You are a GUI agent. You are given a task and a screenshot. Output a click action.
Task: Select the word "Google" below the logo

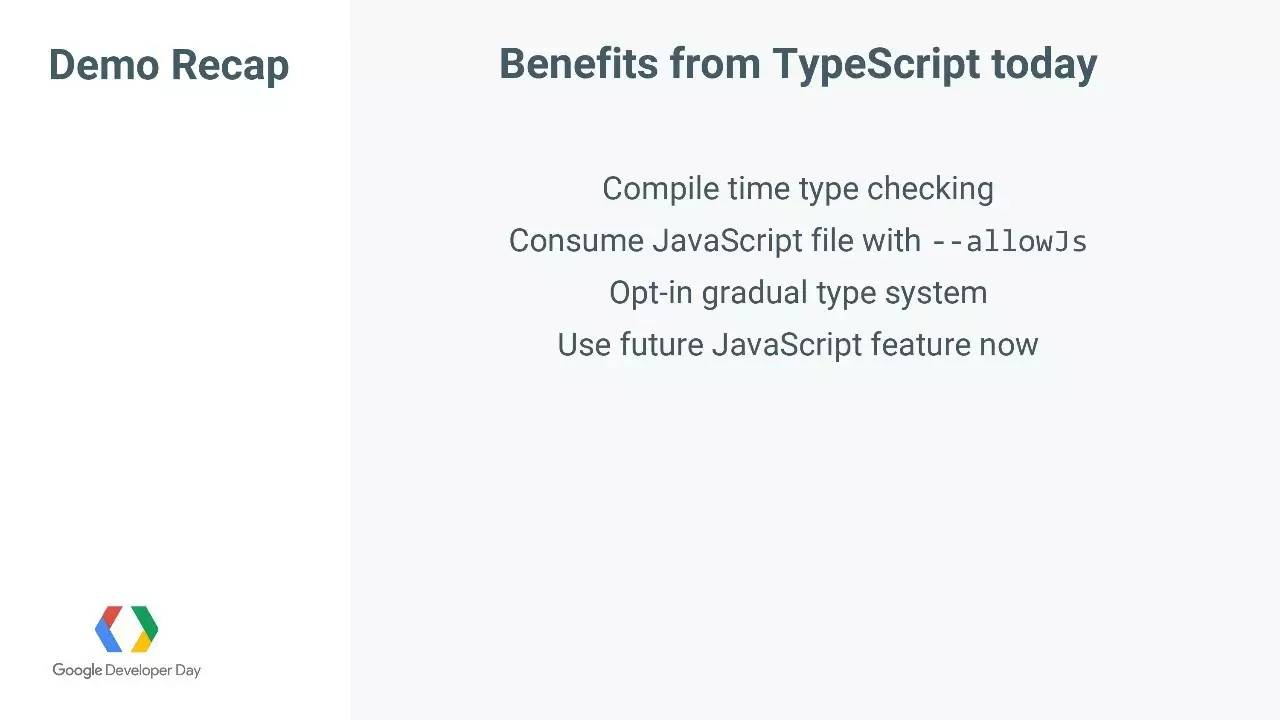point(77,671)
